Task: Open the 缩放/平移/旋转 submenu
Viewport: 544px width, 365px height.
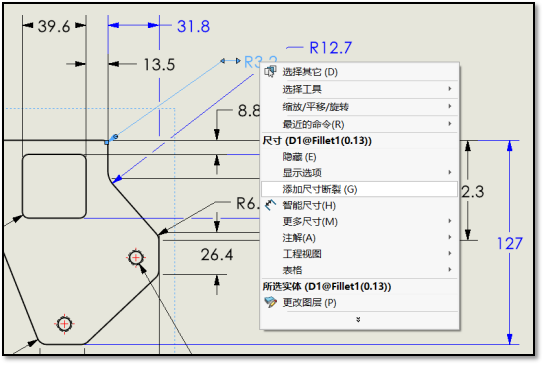Action: [x=359, y=107]
